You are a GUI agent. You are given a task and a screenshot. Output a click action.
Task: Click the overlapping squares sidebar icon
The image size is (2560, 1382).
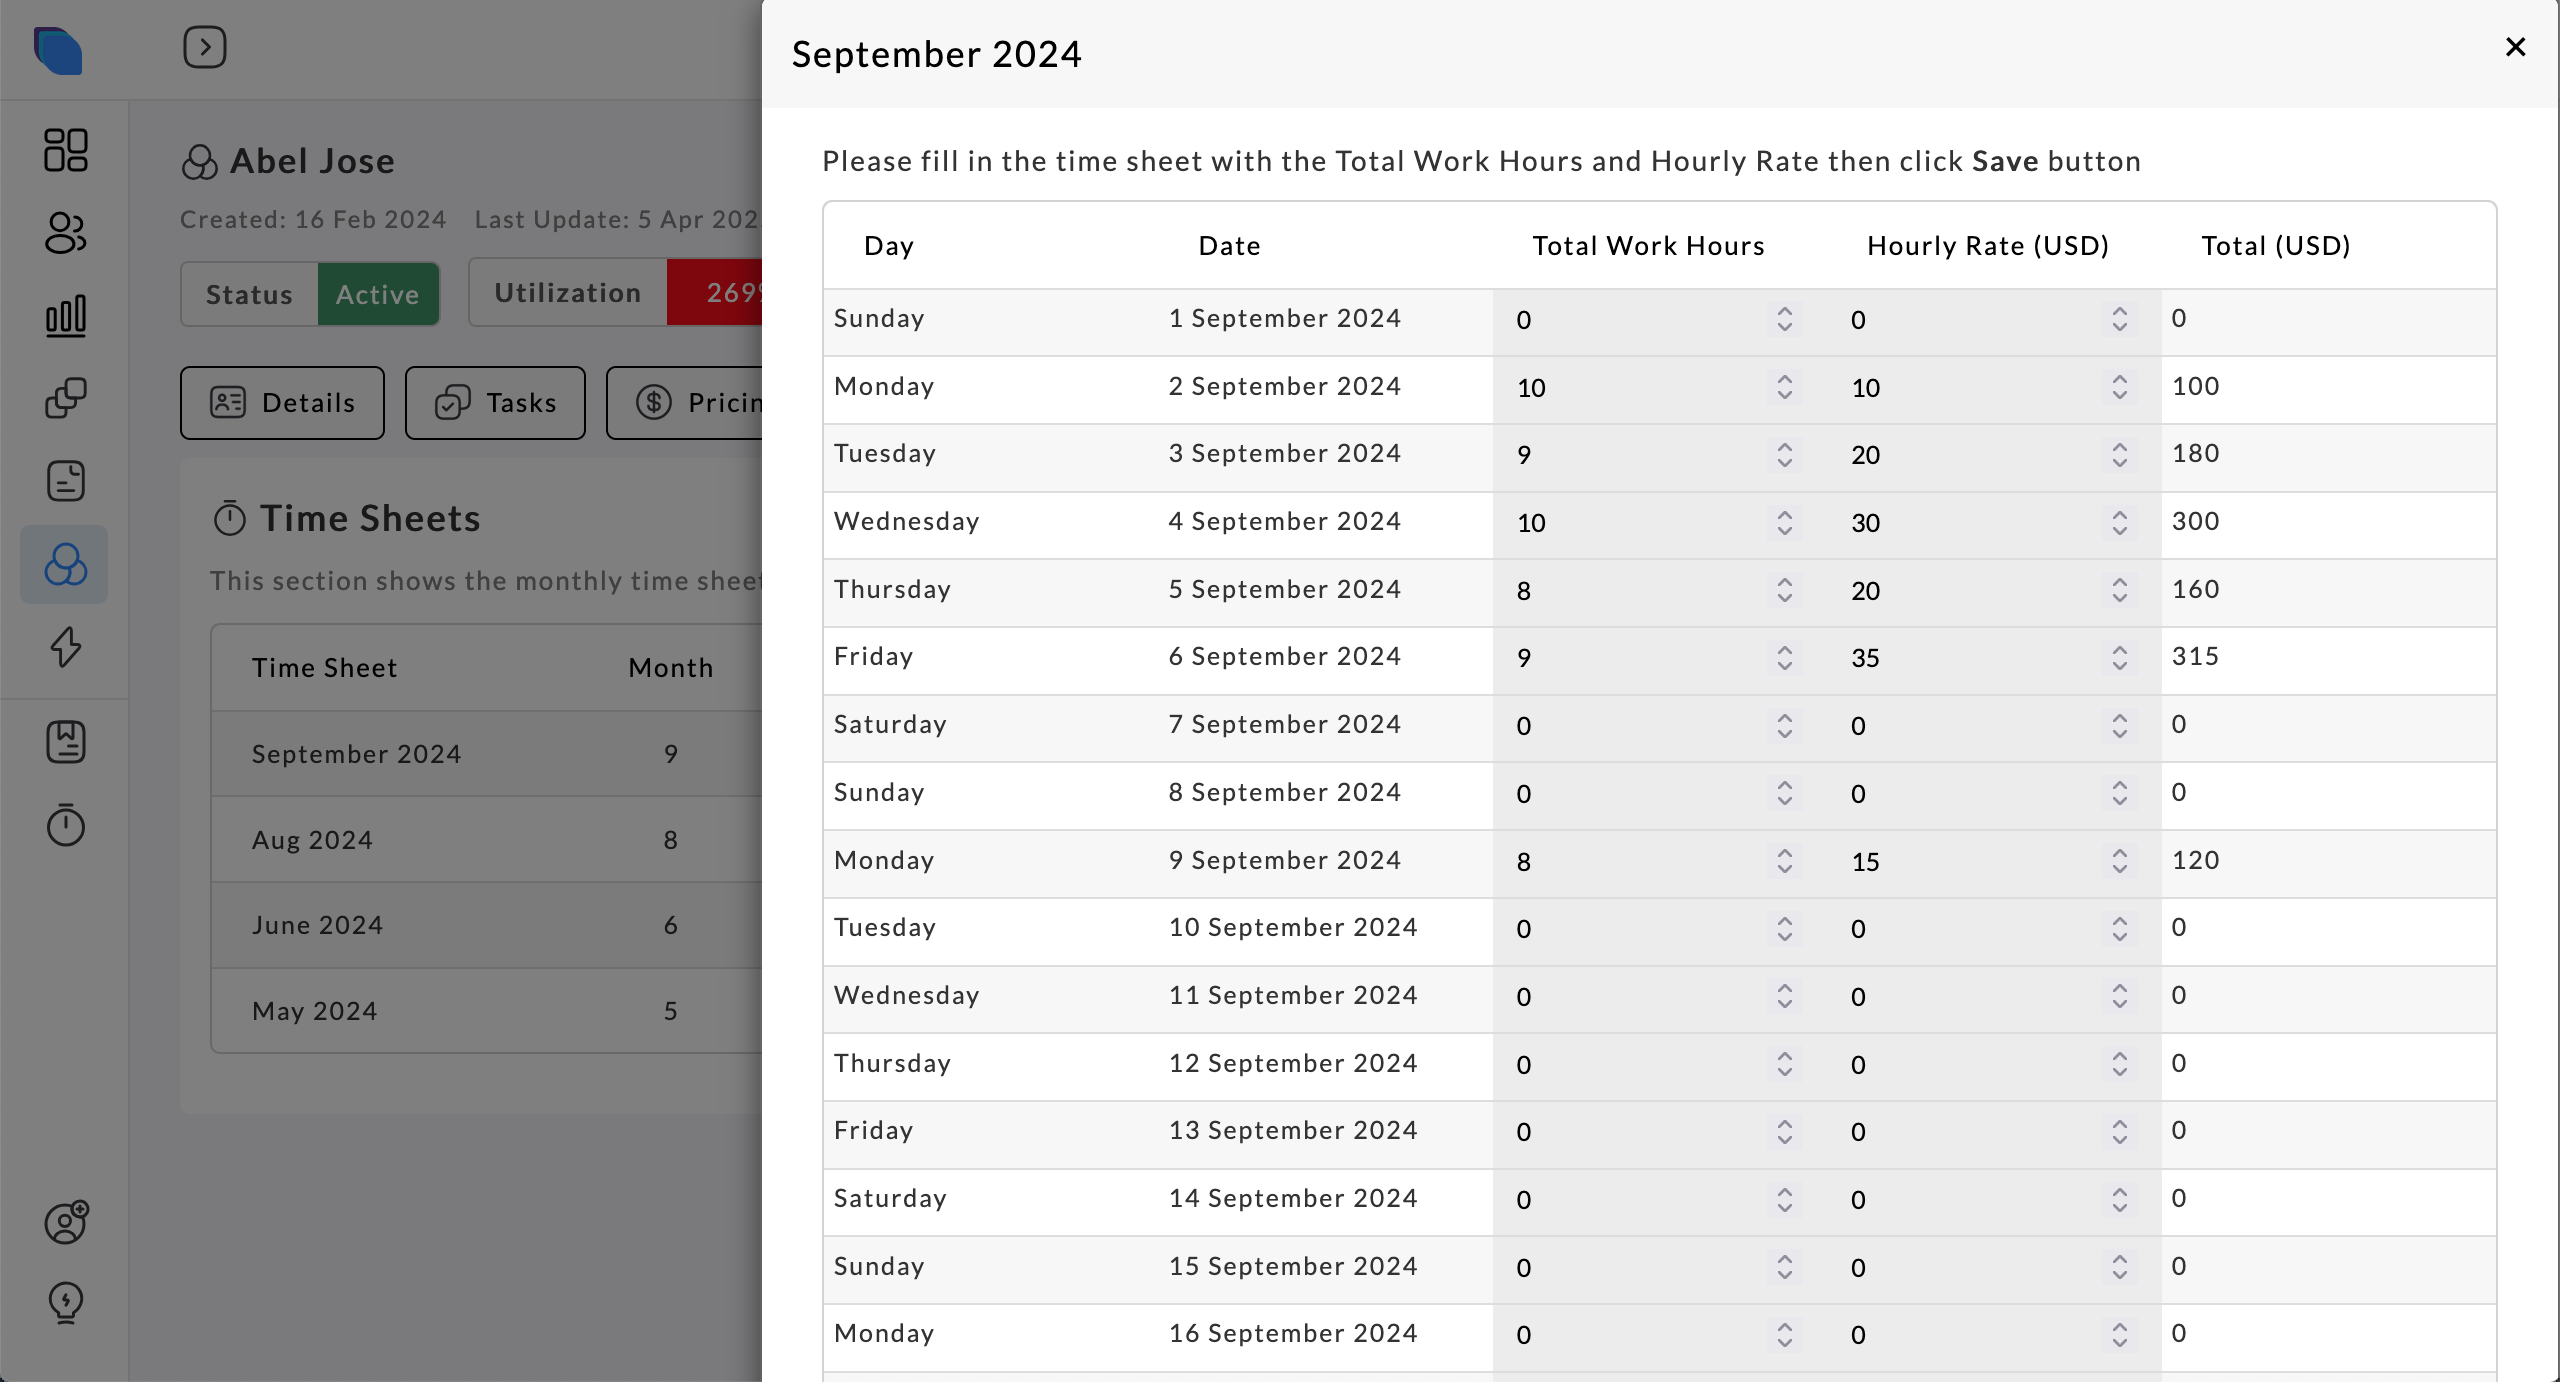tap(66, 398)
